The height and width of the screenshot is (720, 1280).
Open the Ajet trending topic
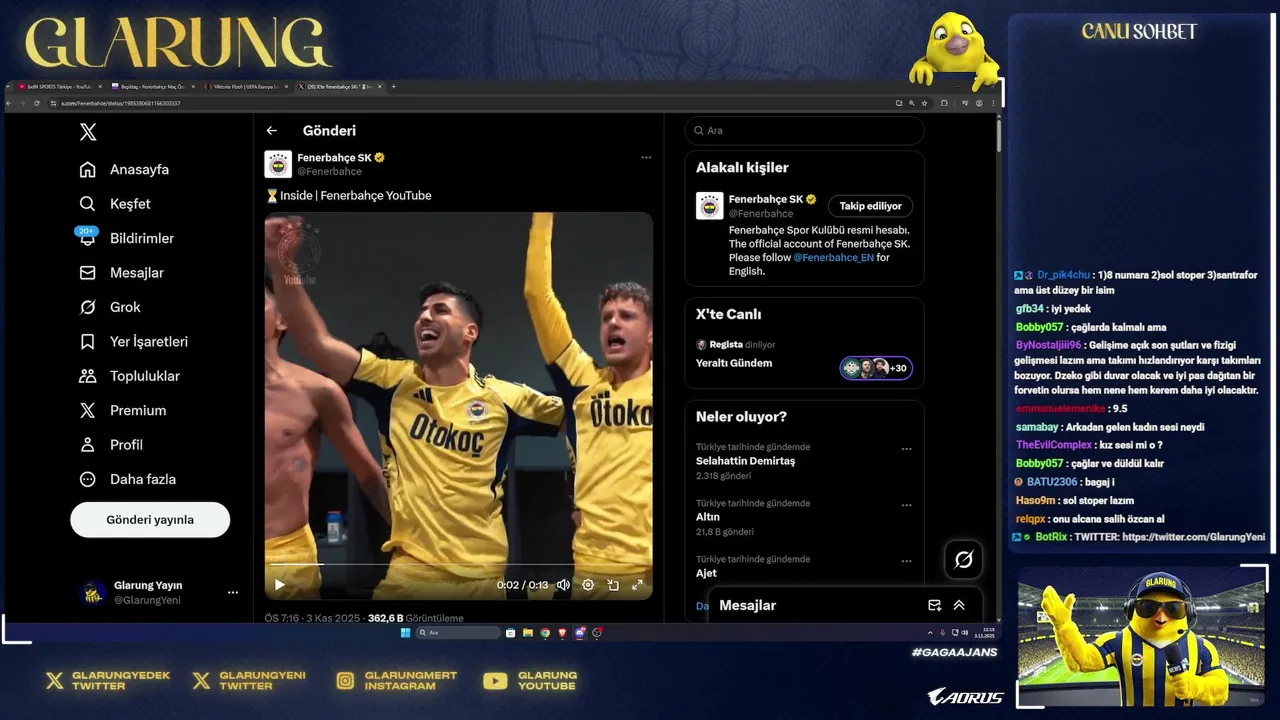tap(706, 573)
